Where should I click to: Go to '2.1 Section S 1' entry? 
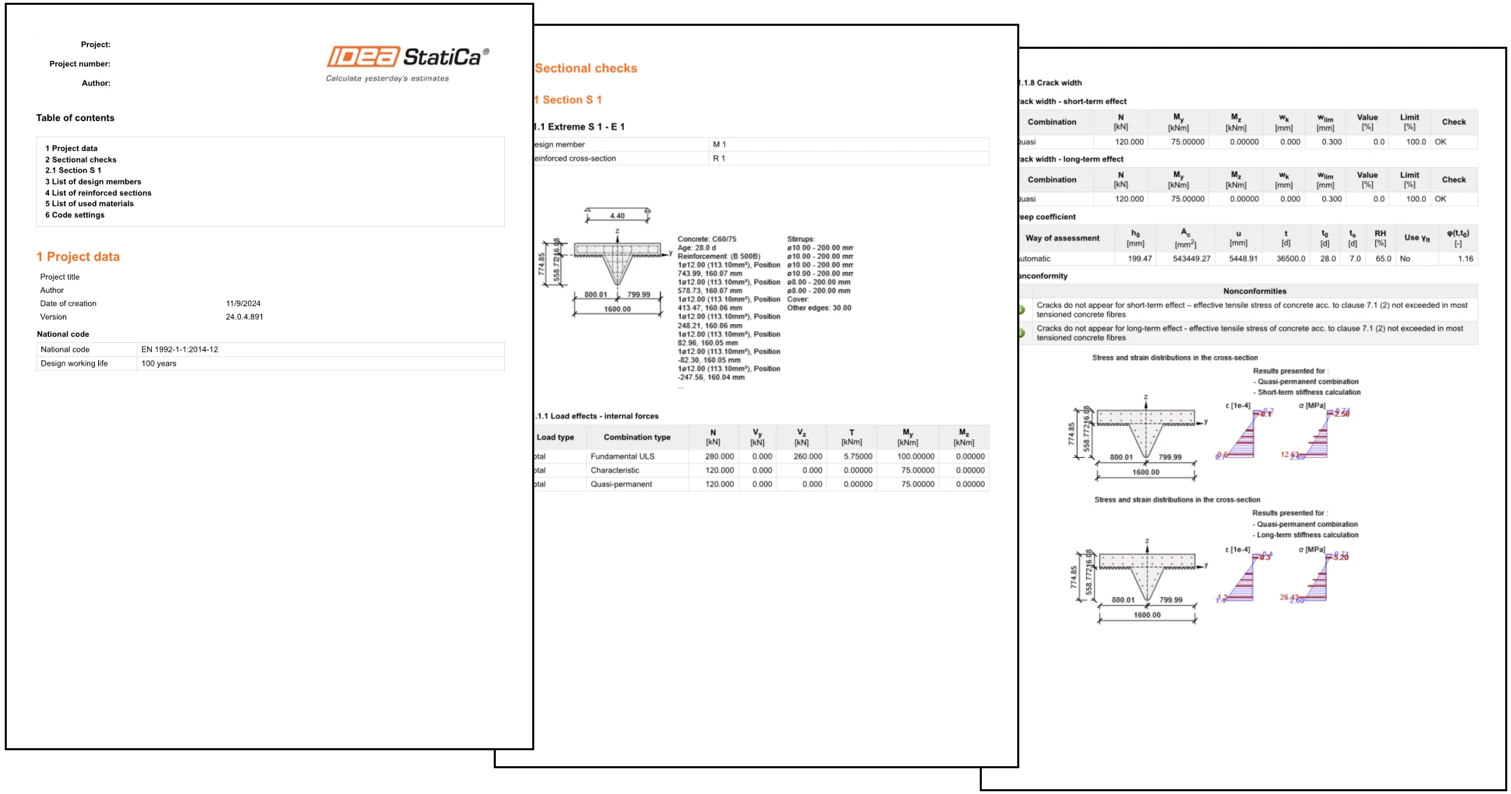pyautogui.click(x=73, y=170)
